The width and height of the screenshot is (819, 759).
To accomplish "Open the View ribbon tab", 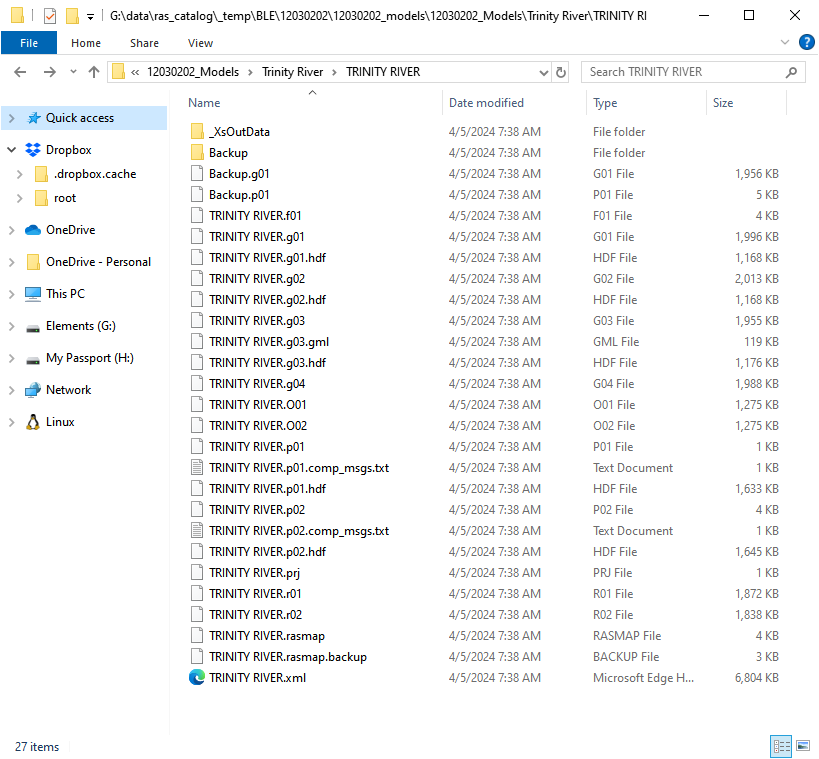I will (x=200, y=43).
